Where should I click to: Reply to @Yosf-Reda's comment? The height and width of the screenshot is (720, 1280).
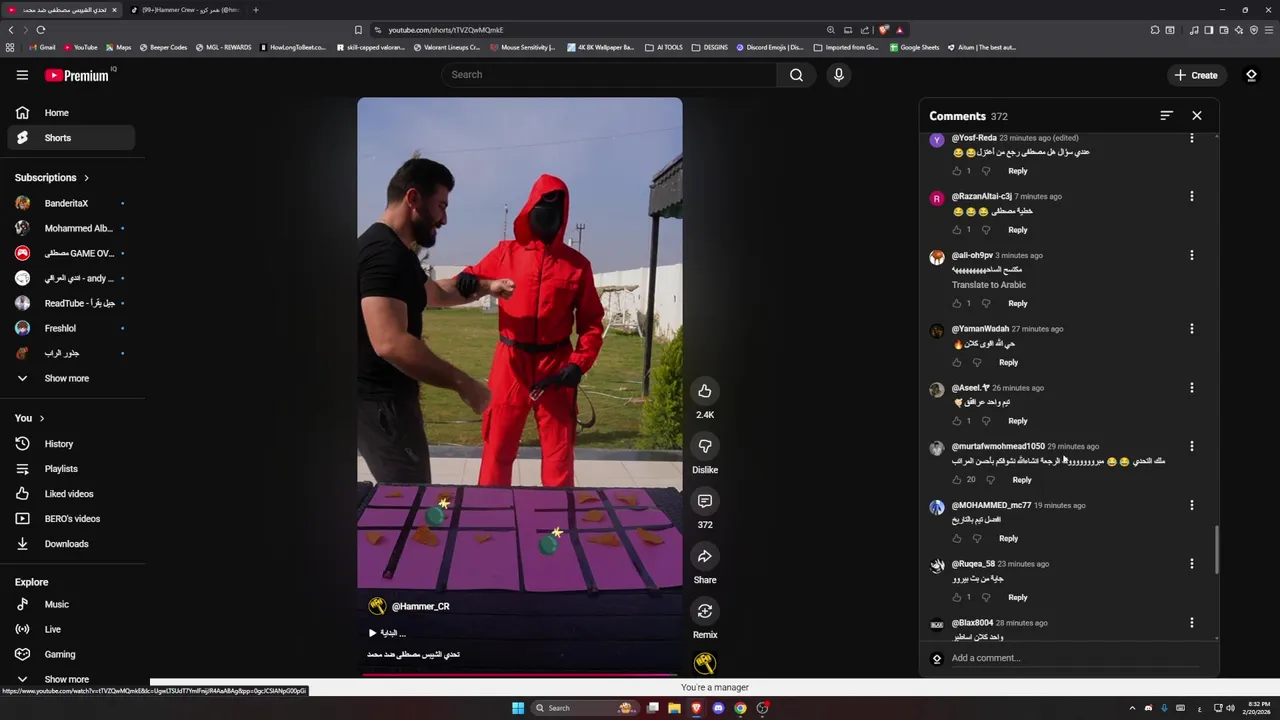pyautogui.click(x=1018, y=171)
